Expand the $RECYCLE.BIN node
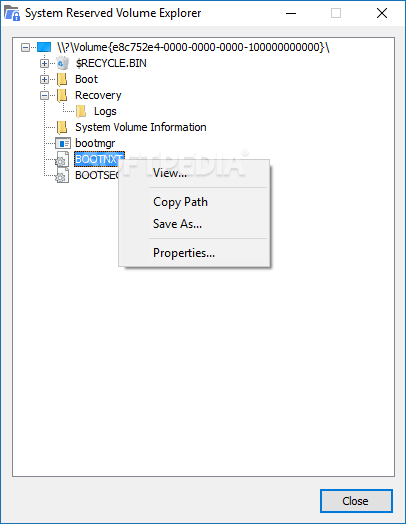The width and height of the screenshot is (406, 524). (44, 63)
